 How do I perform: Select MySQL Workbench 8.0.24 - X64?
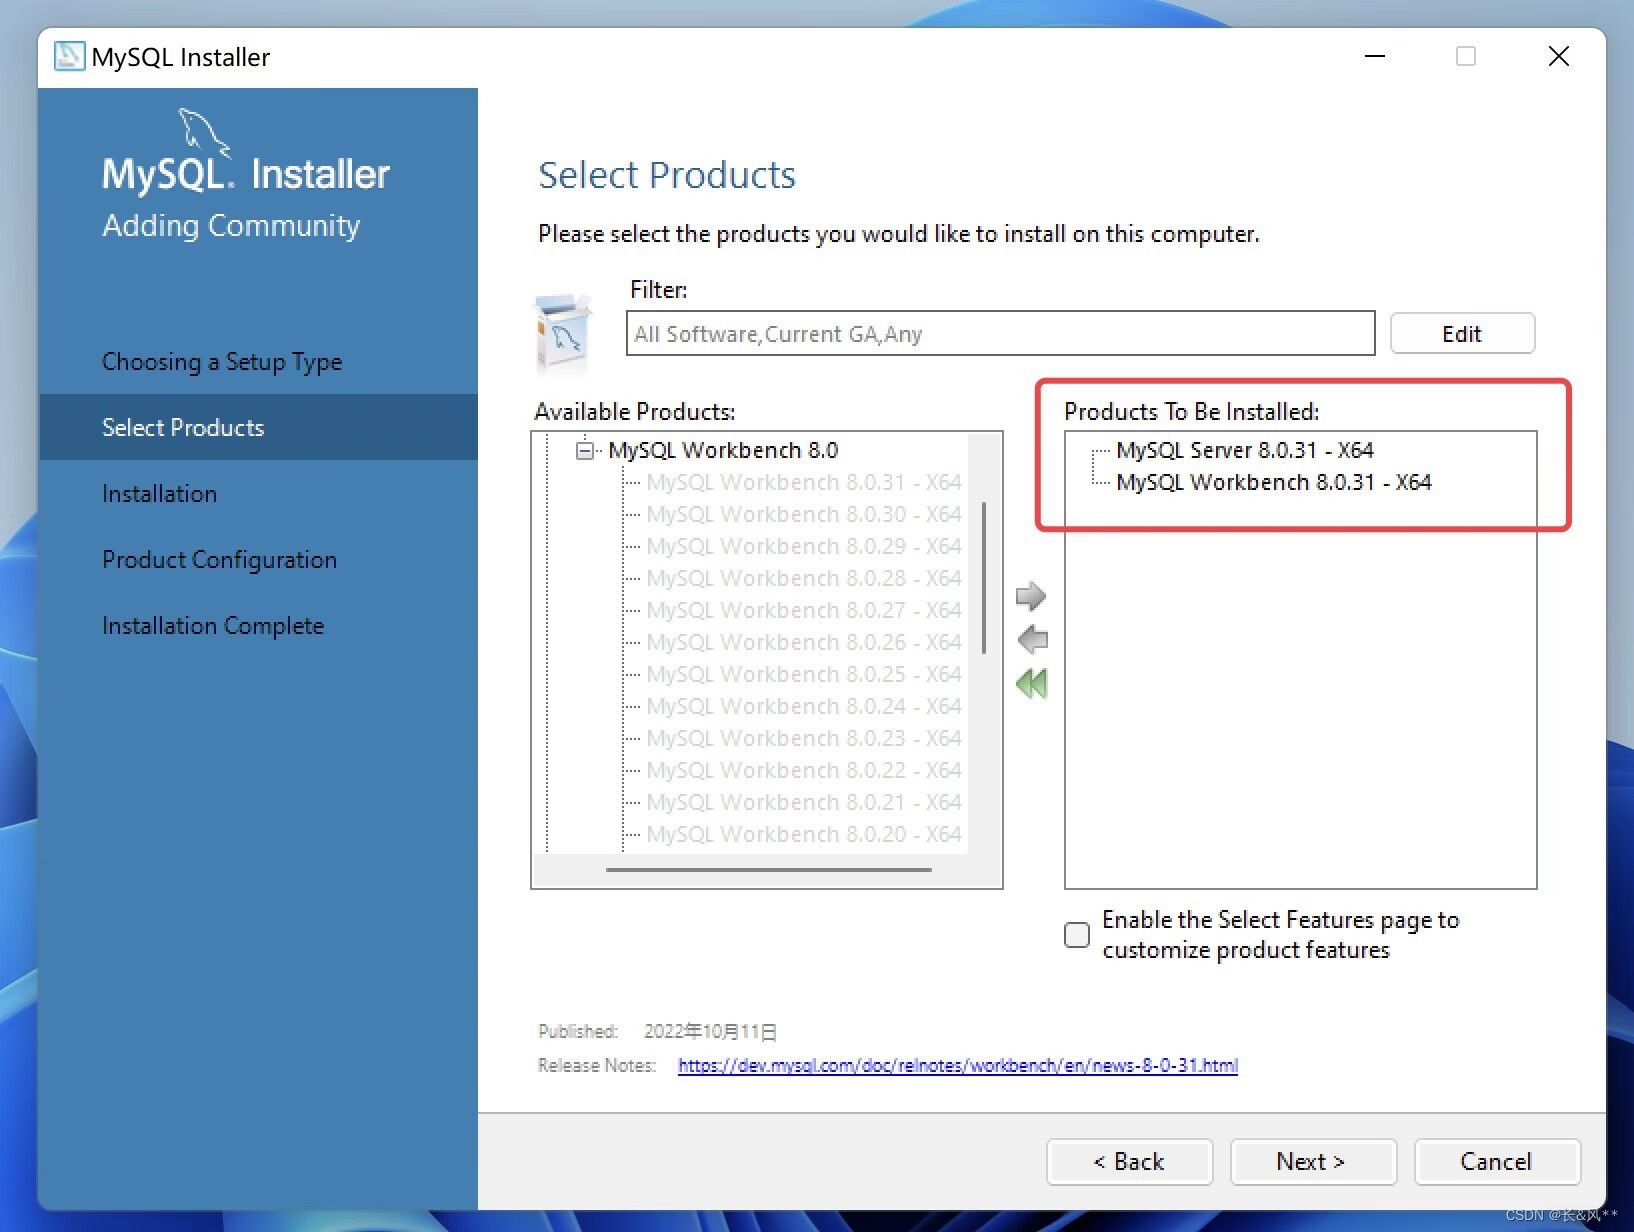tap(804, 707)
